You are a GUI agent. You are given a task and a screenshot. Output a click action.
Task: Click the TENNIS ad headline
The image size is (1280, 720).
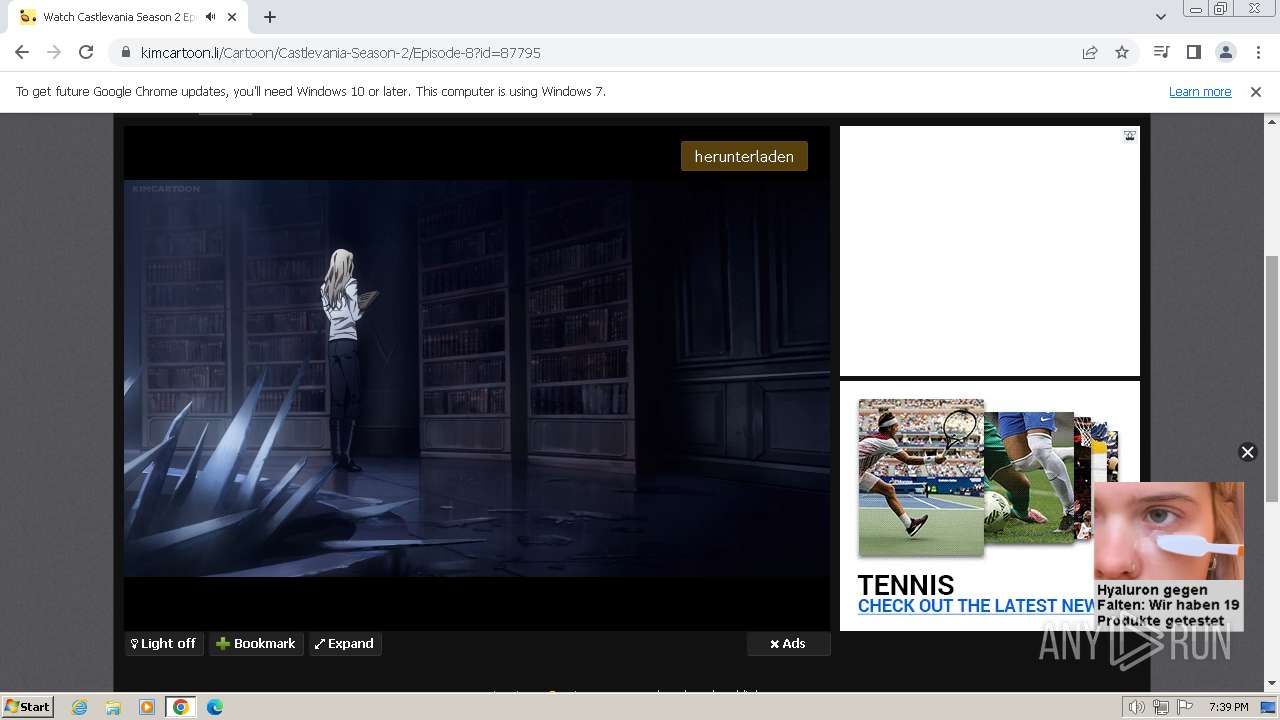(x=906, y=585)
